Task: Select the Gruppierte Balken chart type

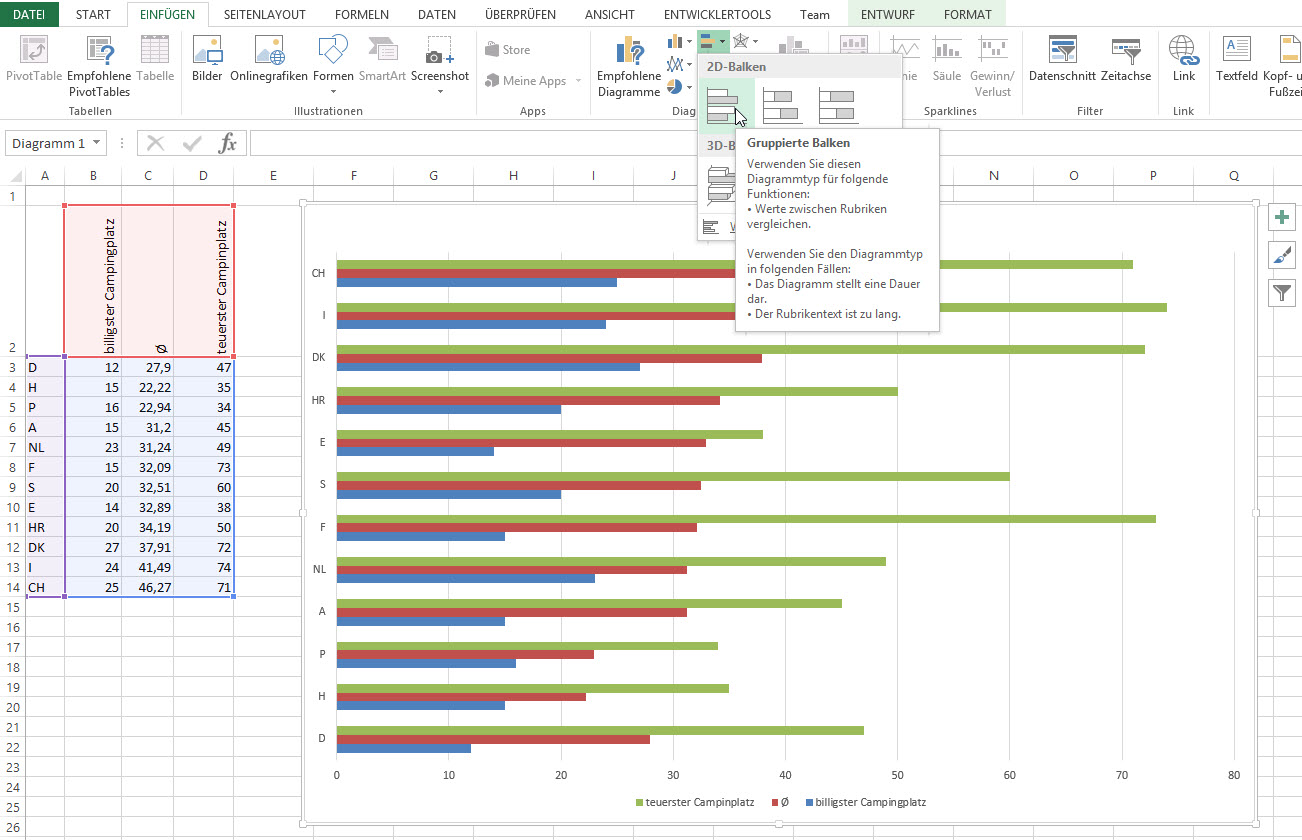Action: coord(723,106)
